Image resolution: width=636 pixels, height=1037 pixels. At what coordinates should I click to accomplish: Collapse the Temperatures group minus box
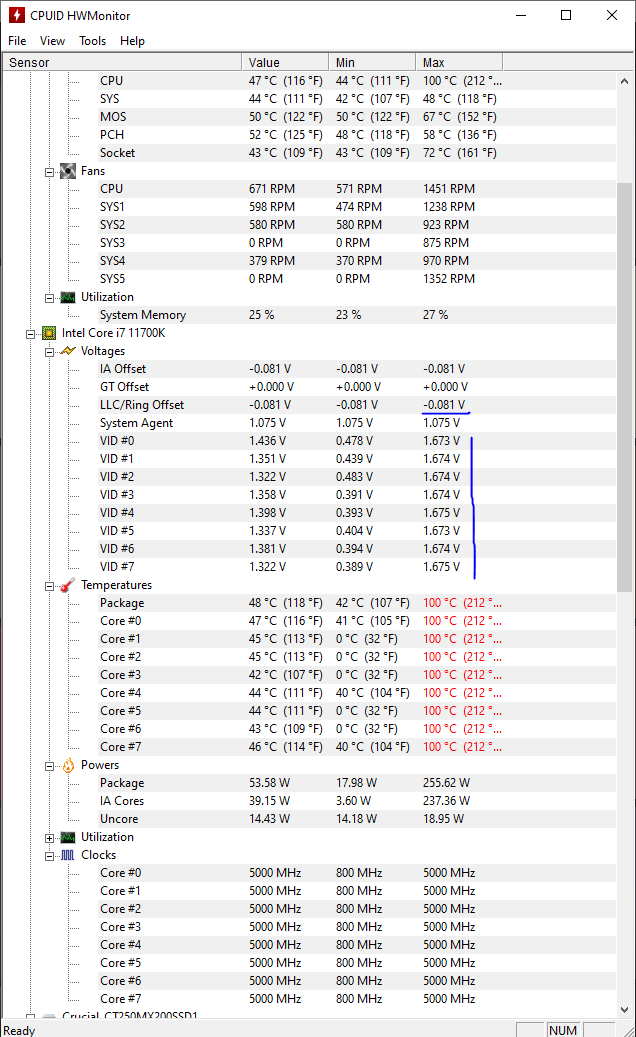49,585
